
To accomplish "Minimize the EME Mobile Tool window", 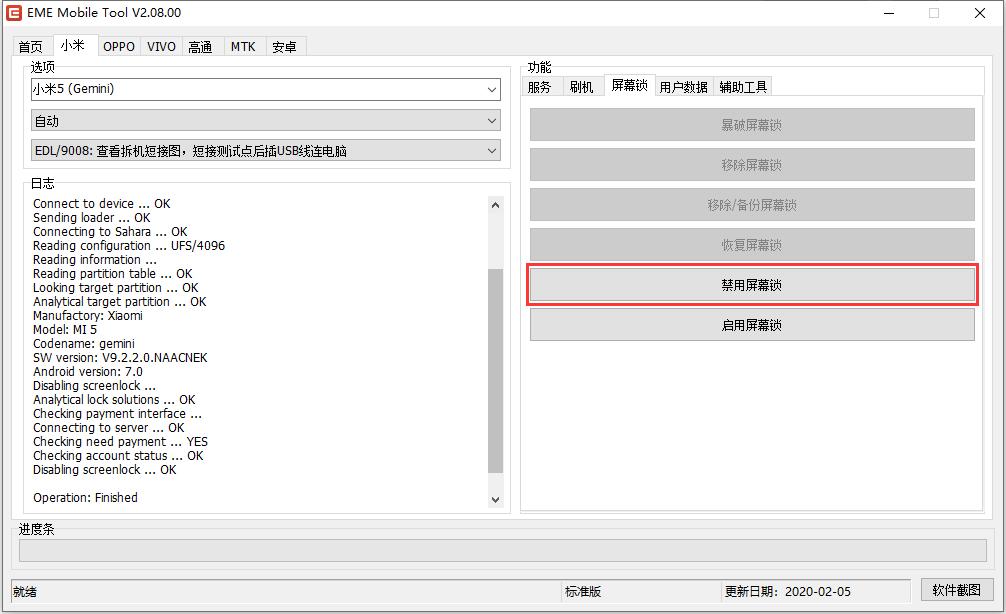I will [889, 13].
